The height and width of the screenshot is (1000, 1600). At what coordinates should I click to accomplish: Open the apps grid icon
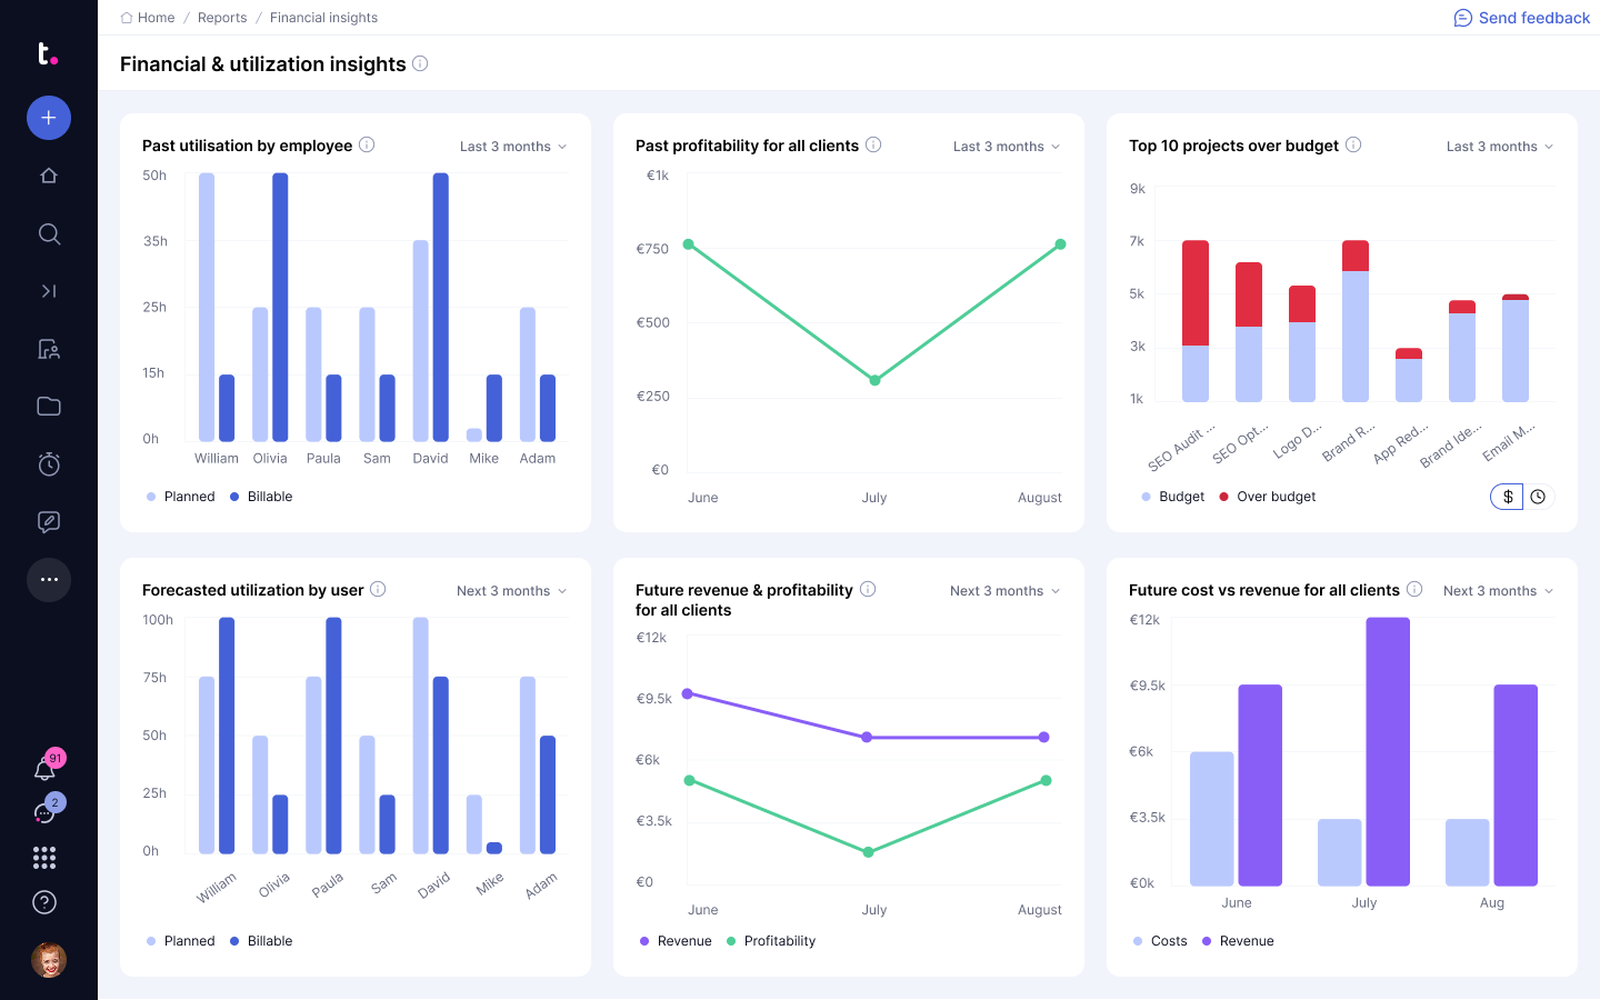tap(44, 857)
